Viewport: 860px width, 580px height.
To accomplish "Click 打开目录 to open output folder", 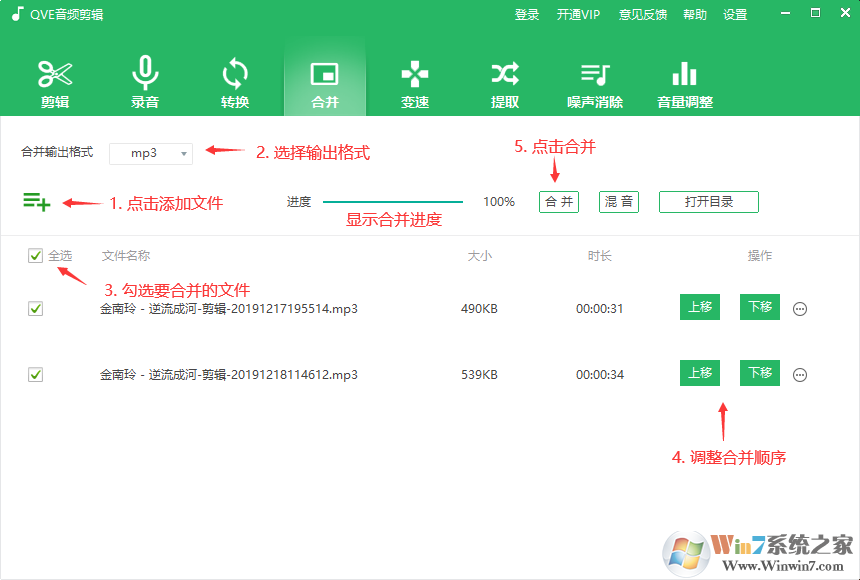I will (x=708, y=201).
